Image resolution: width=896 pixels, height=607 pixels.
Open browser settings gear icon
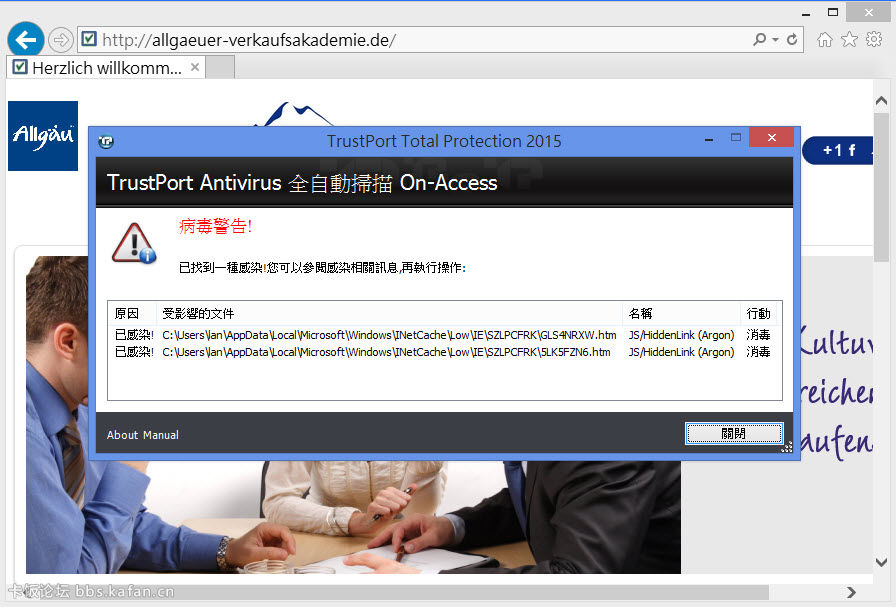click(x=874, y=40)
